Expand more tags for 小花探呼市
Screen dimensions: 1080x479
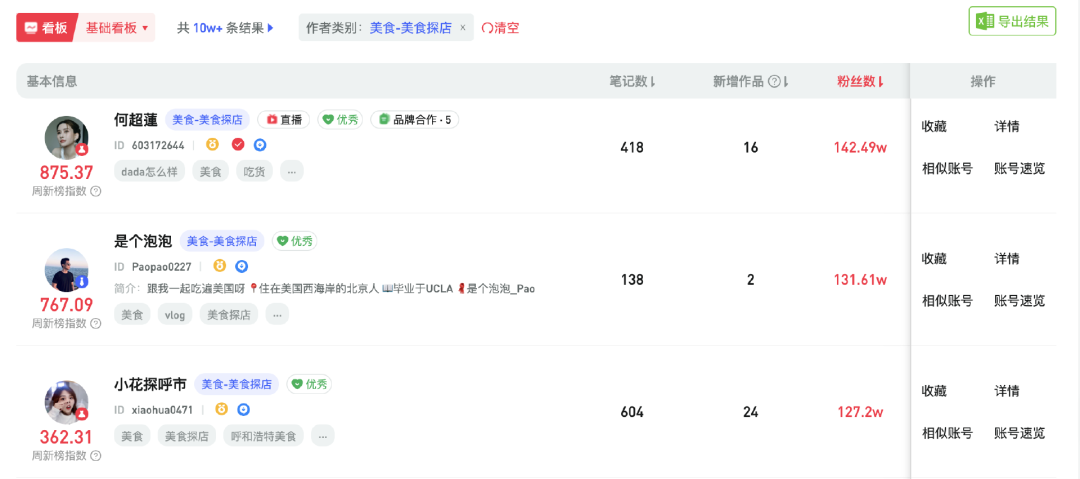pyautogui.click(x=322, y=436)
